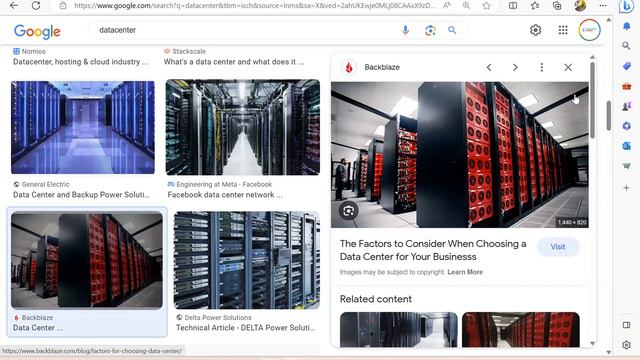Open sidebar notifications bell icon
Viewport: 640px width, 360px height.
[x=627, y=27]
